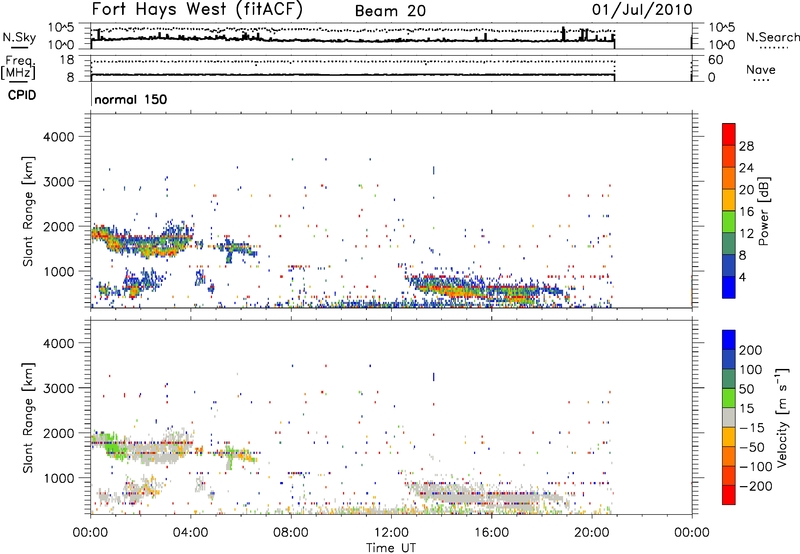800x554 pixels.
Task: Click 'Slant Range [km]' label of power panel
Action: click(x=28, y=211)
